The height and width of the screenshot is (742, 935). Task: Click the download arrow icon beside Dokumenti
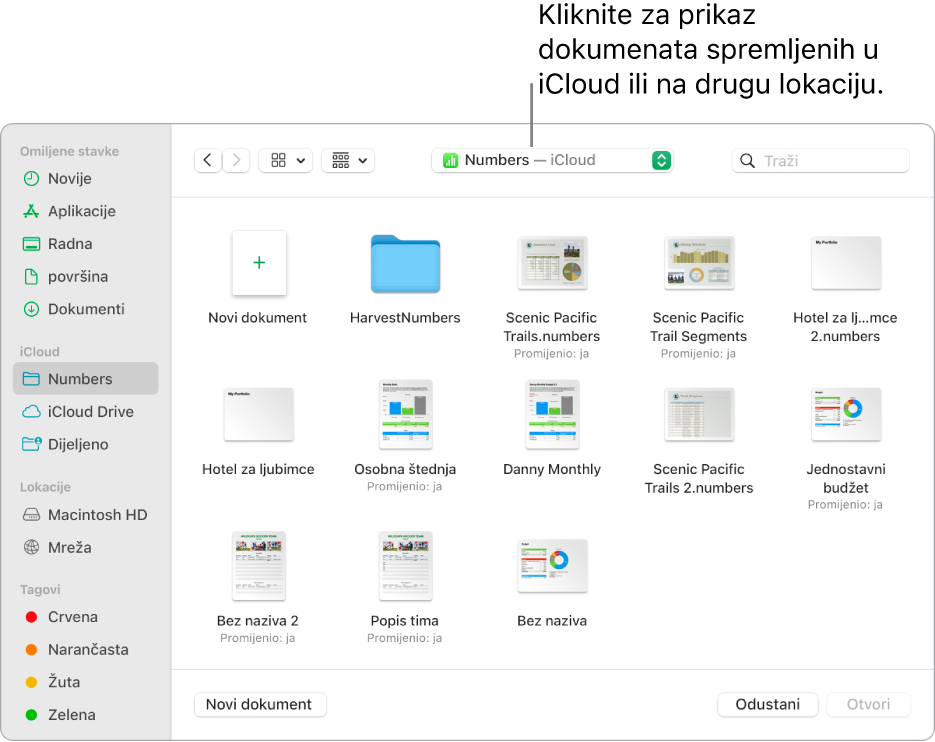31,309
